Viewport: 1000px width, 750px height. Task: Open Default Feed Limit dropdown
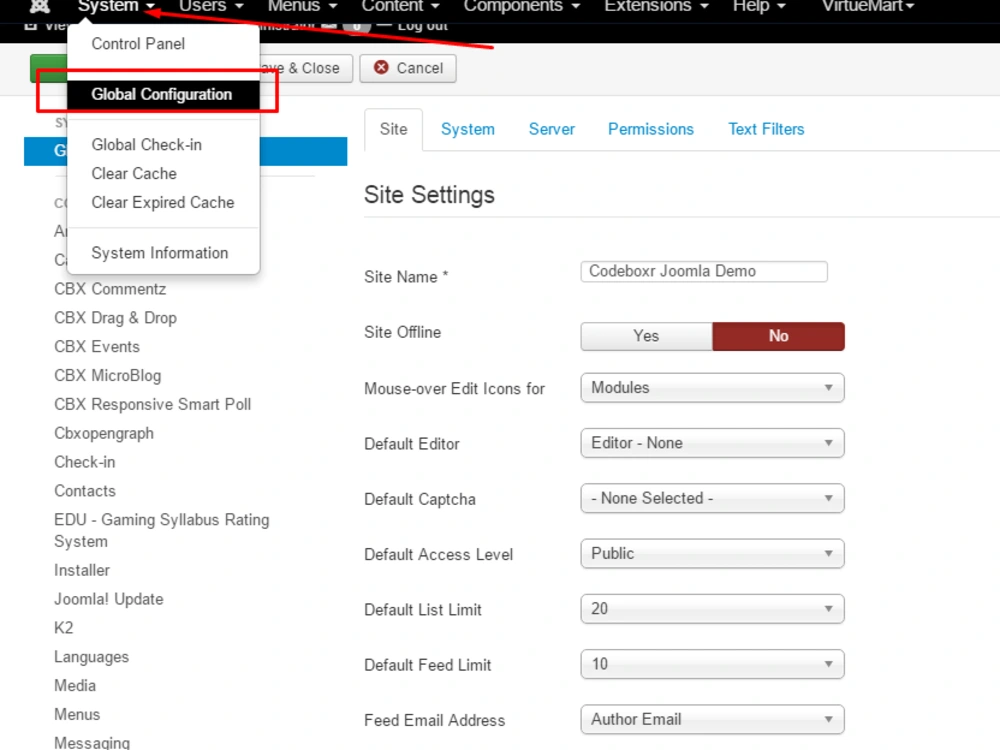[x=712, y=664]
